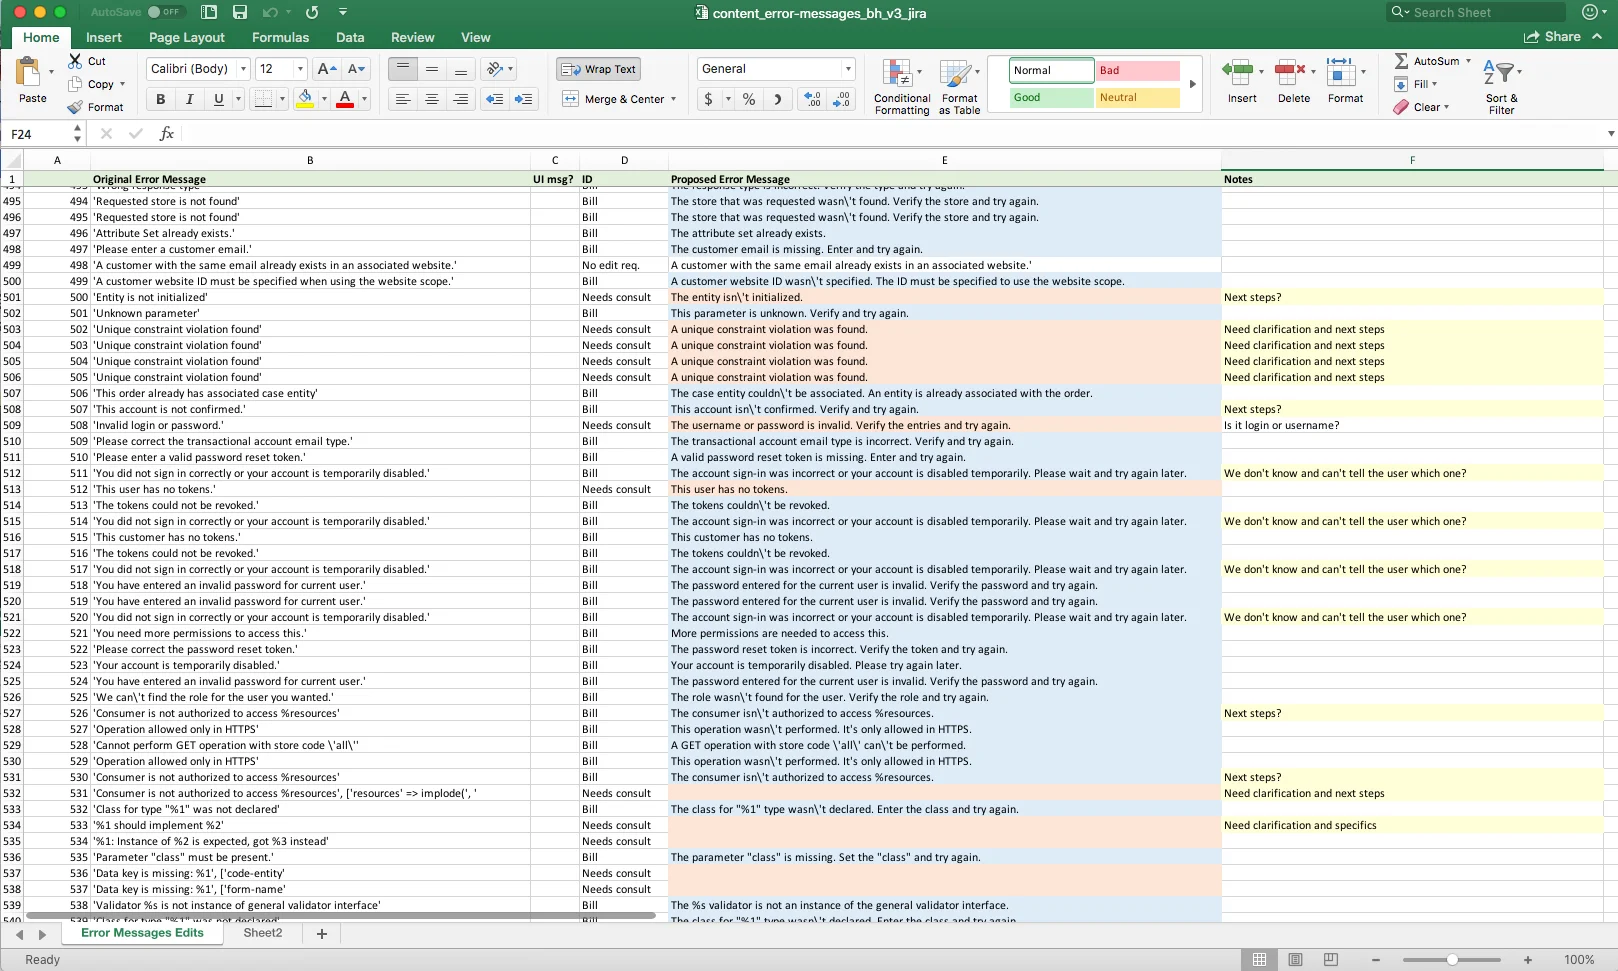Expand the formula bar
Image resolution: width=1618 pixels, height=971 pixels.
(x=1610, y=133)
